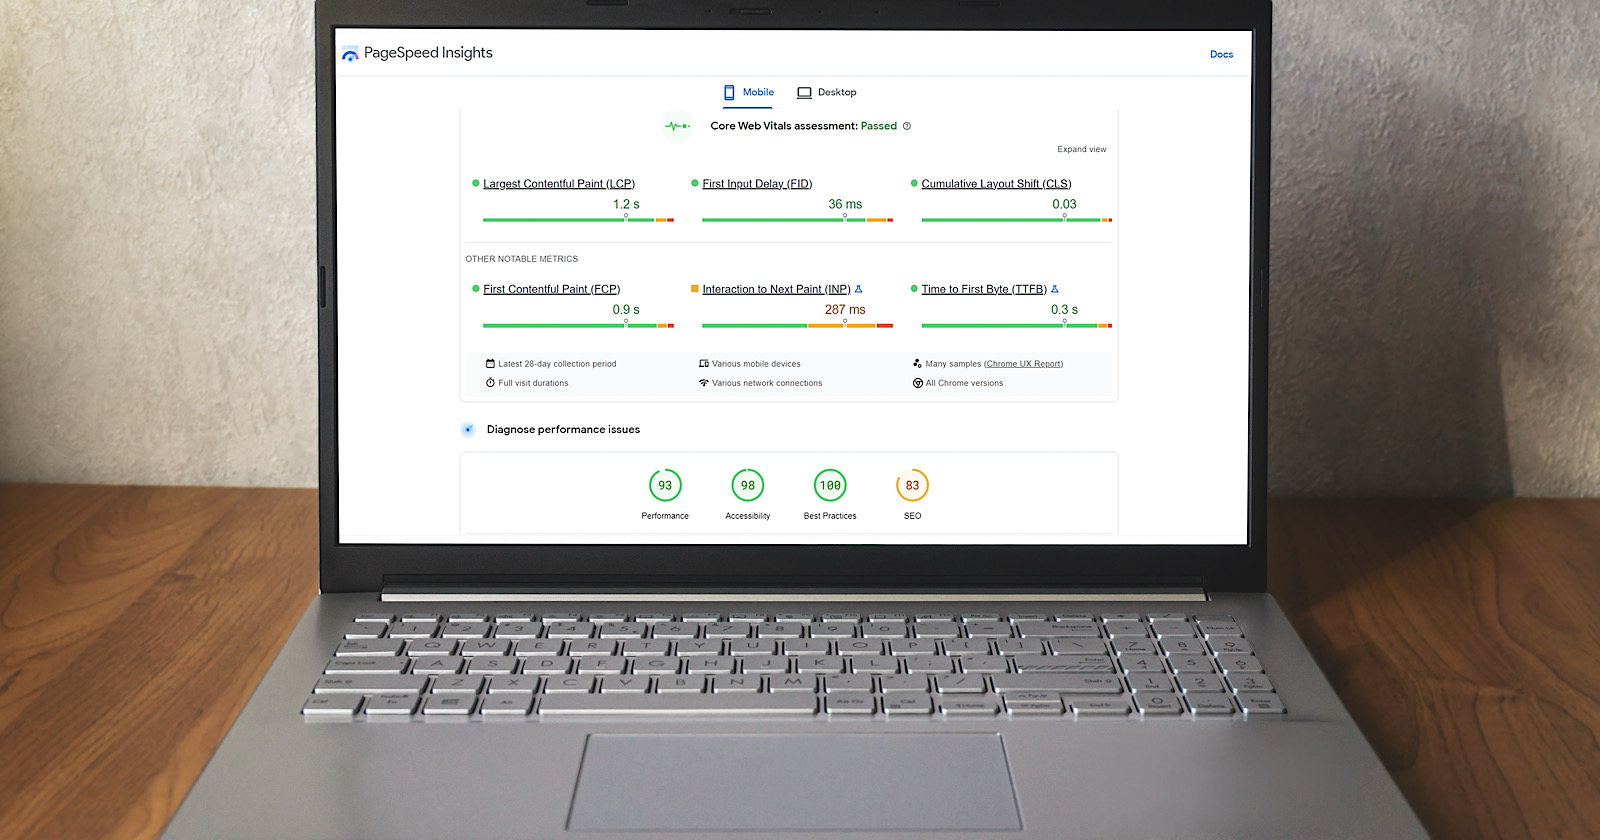Click the 0.9 s FCP value
1600x840 pixels.
pos(626,310)
